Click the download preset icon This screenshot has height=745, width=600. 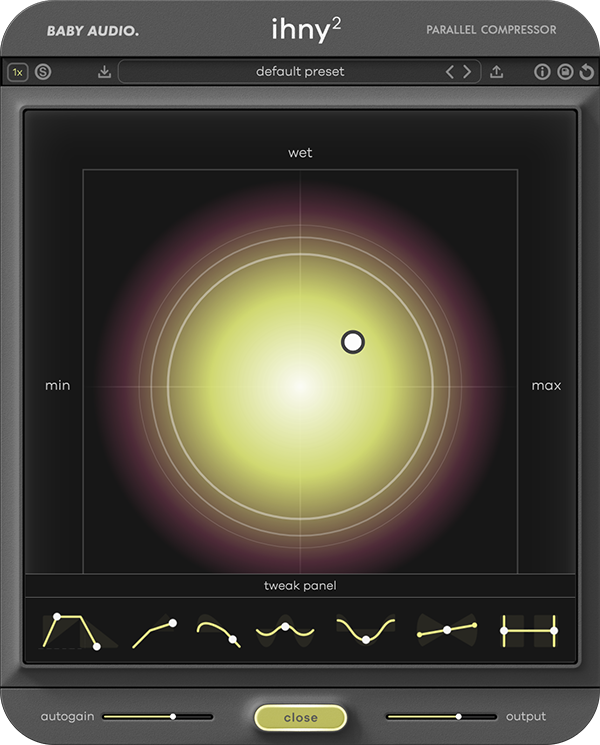pyautogui.click(x=104, y=72)
